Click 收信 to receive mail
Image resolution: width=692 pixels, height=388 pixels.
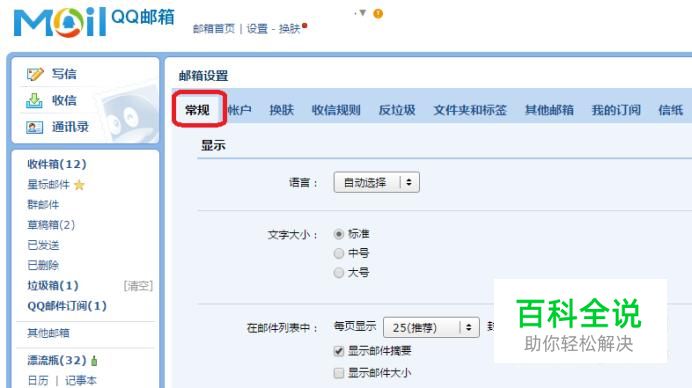(64, 100)
